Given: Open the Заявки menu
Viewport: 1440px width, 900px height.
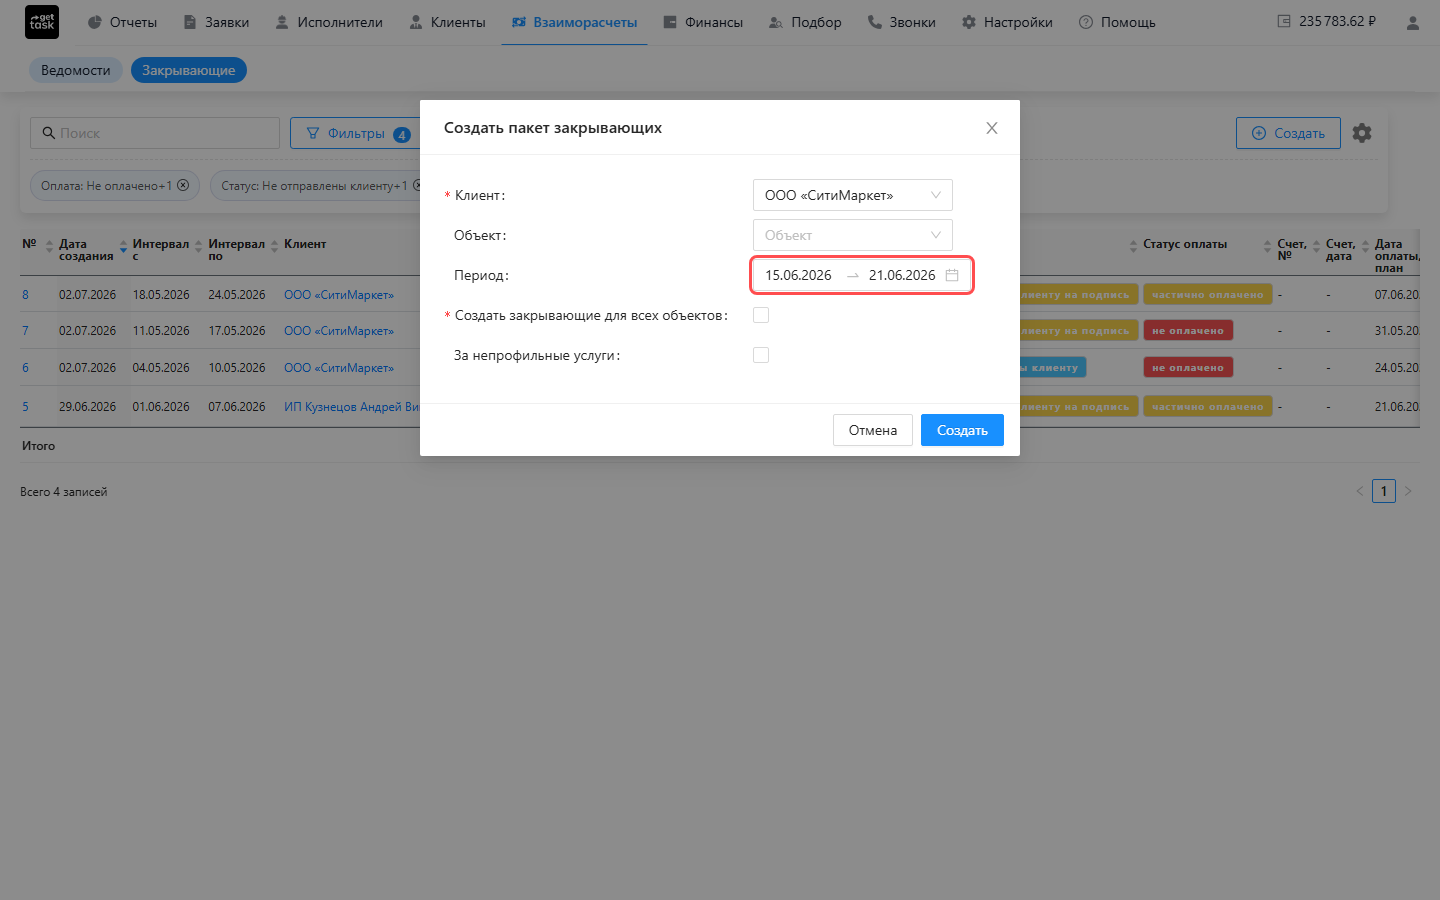Looking at the screenshot, I should (216, 22).
